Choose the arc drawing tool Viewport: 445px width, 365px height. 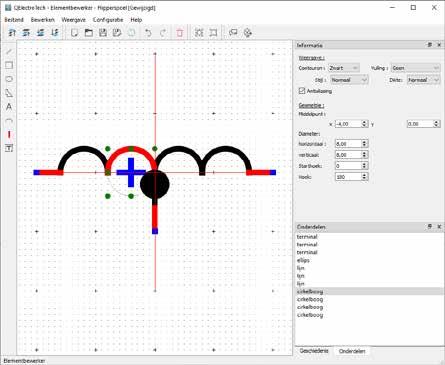tap(9, 121)
